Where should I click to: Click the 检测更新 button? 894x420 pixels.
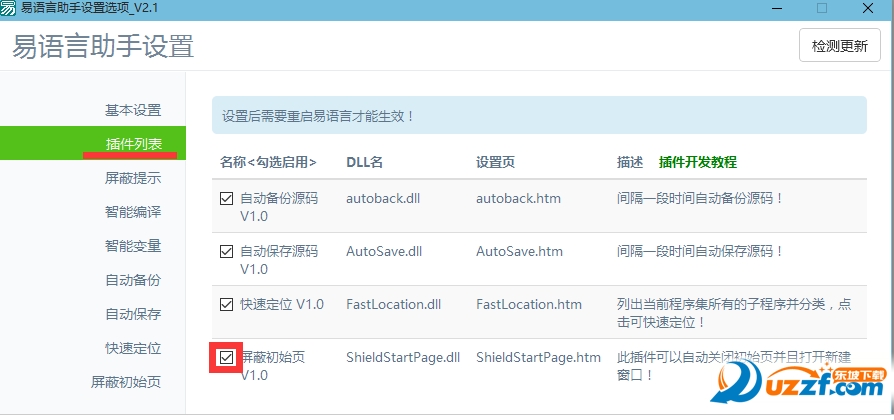(x=839, y=46)
